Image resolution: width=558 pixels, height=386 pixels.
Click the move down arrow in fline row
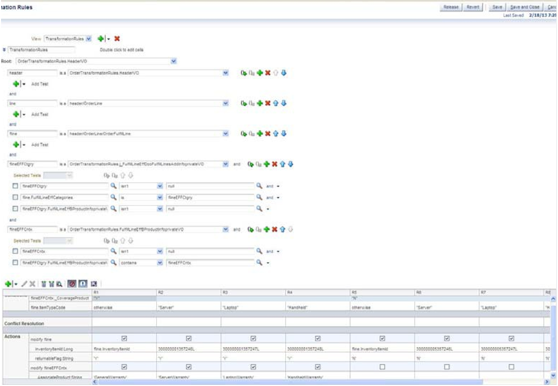point(284,133)
